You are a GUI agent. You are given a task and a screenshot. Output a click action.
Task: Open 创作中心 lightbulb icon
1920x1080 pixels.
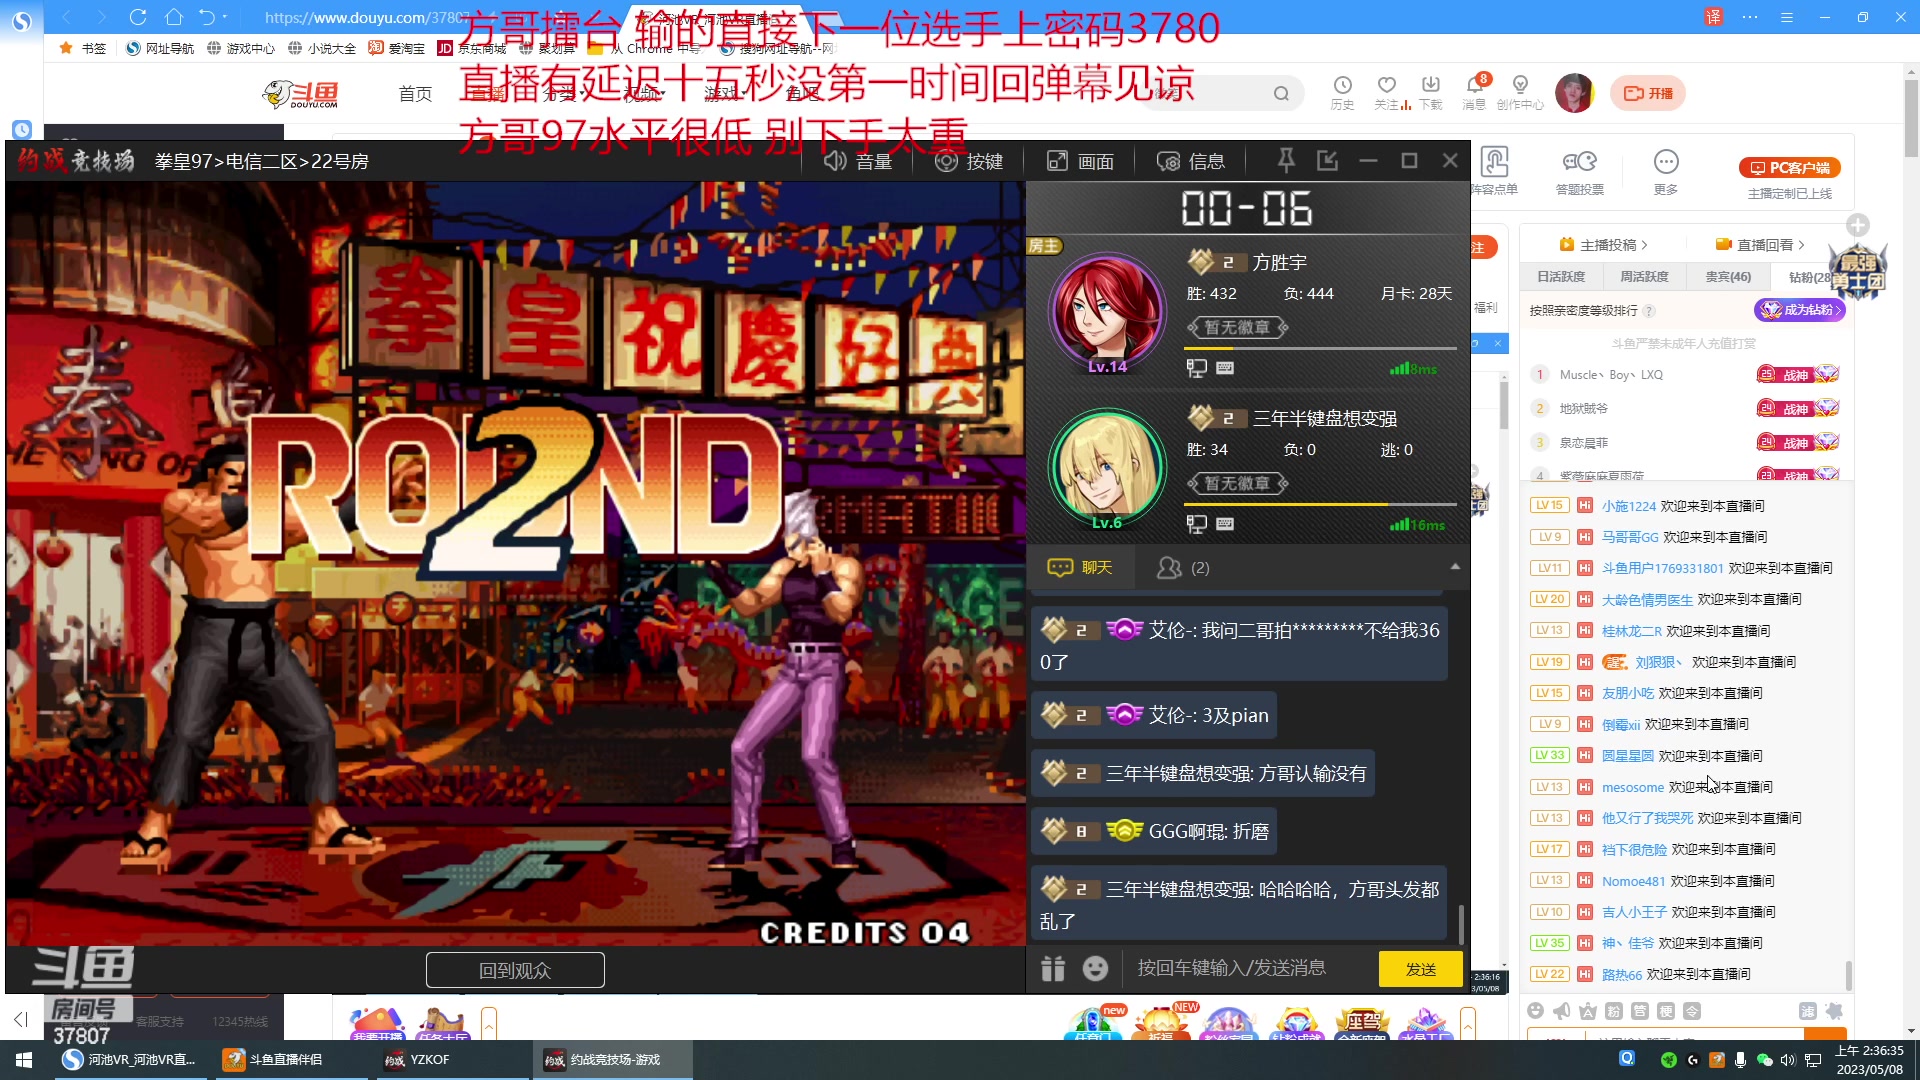(1520, 92)
